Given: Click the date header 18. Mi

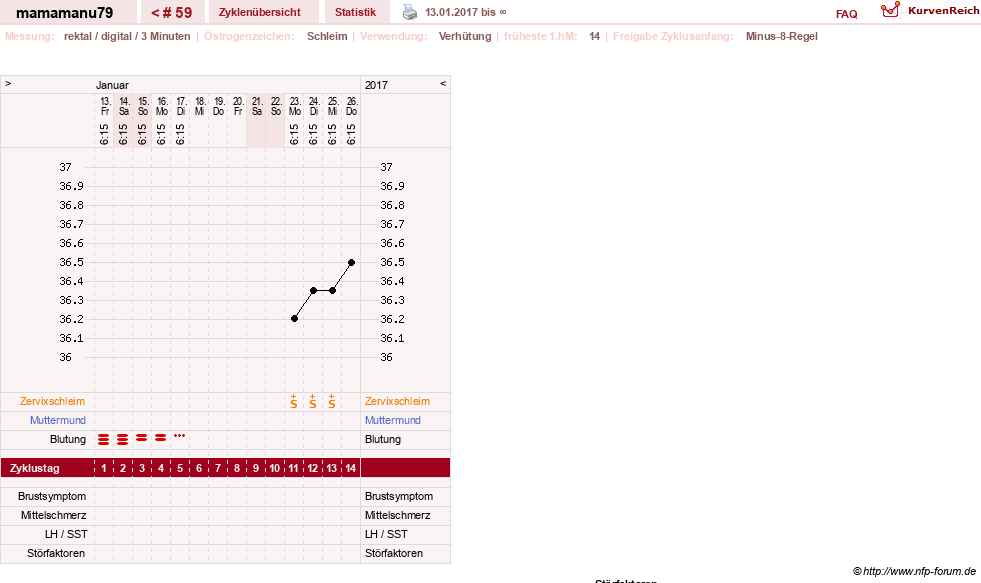Looking at the screenshot, I should point(200,106).
